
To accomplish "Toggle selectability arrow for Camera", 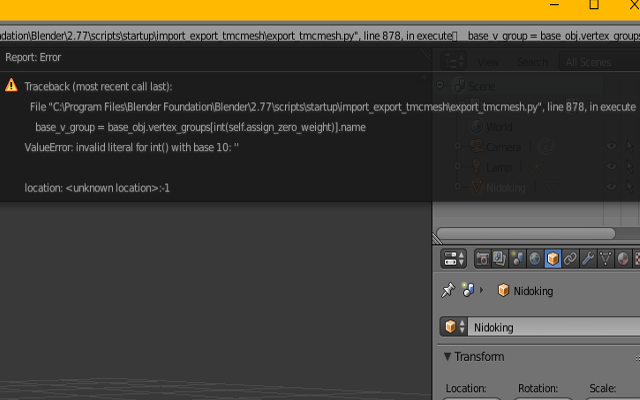I will pyautogui.click(x=629, y=146).
